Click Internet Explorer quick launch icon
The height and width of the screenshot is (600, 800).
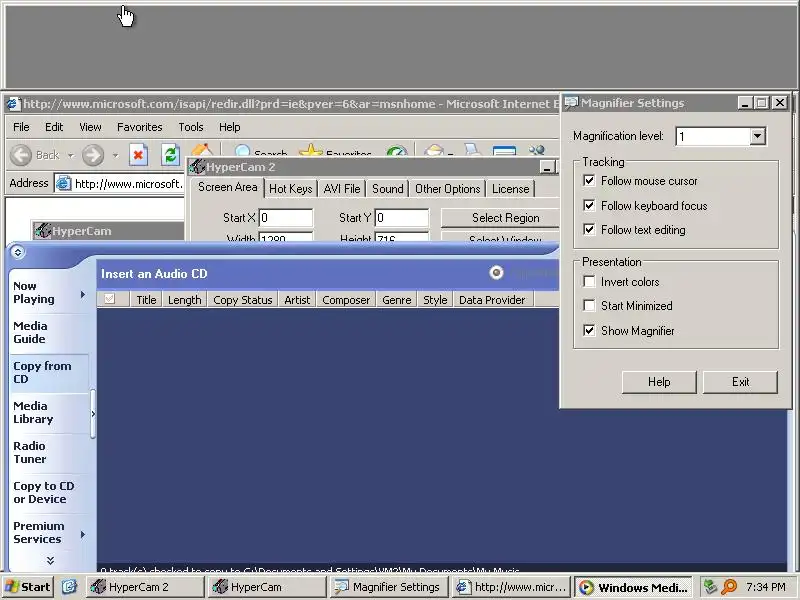point(69,587)
